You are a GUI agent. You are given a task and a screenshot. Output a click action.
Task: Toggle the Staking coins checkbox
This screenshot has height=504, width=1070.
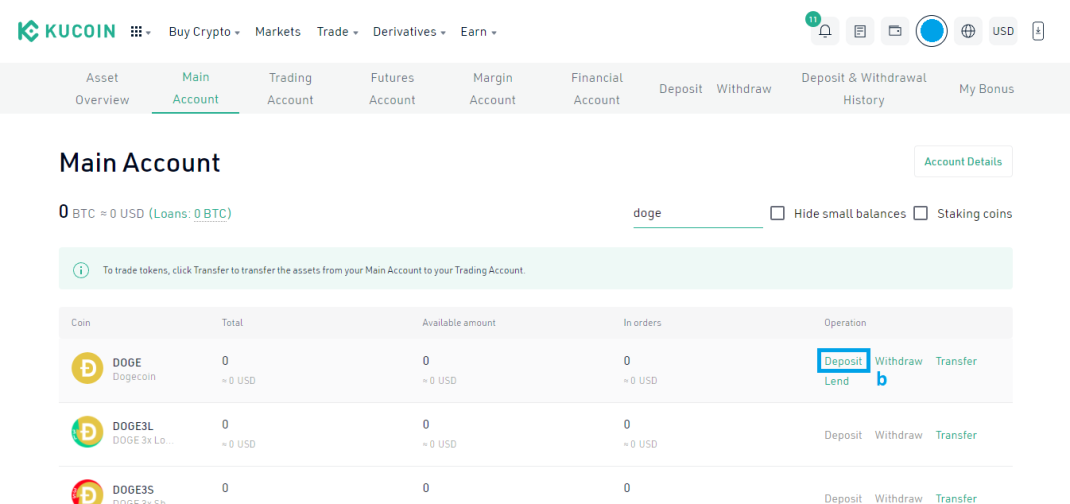click(921, 213)
